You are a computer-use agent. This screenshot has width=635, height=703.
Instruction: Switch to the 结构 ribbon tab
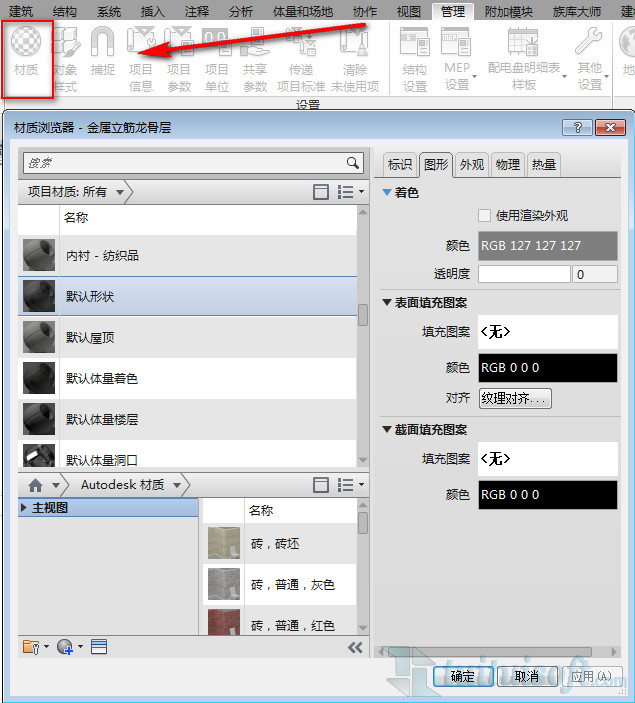click(65, 11)
